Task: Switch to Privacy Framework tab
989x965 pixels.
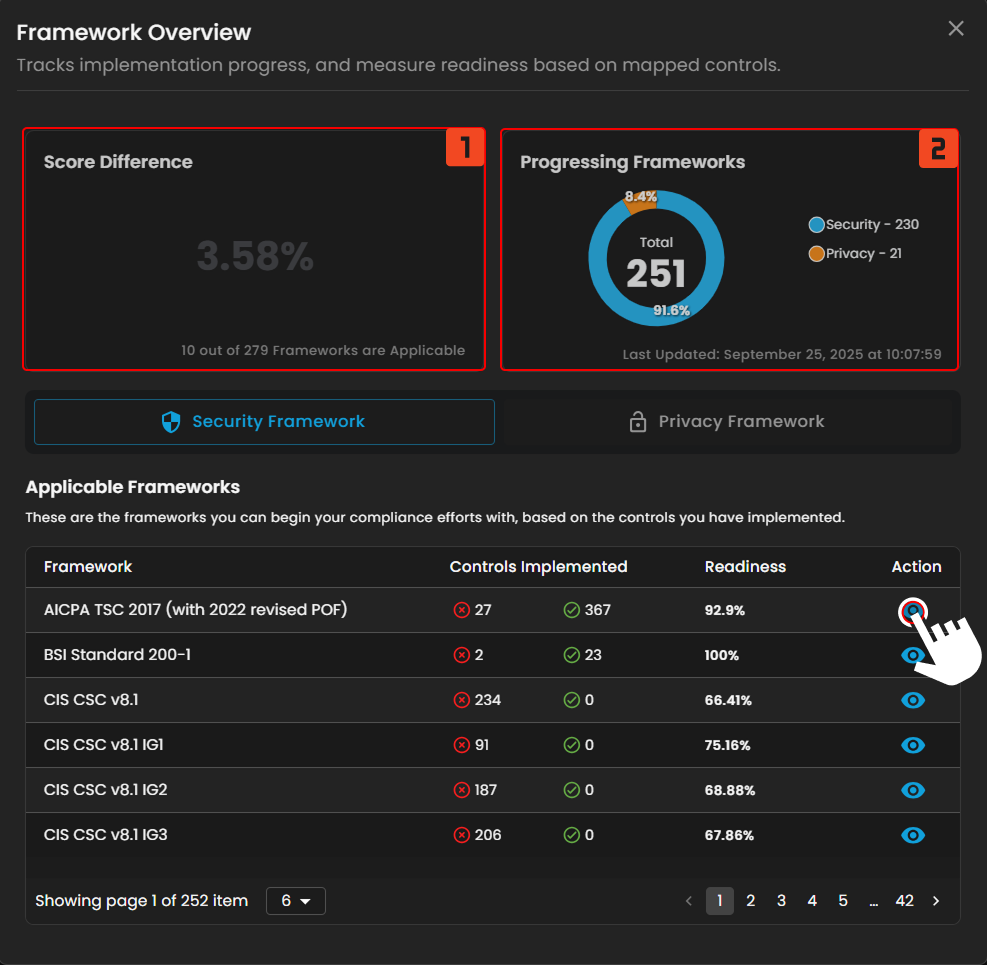Action: tap(727, 422)
